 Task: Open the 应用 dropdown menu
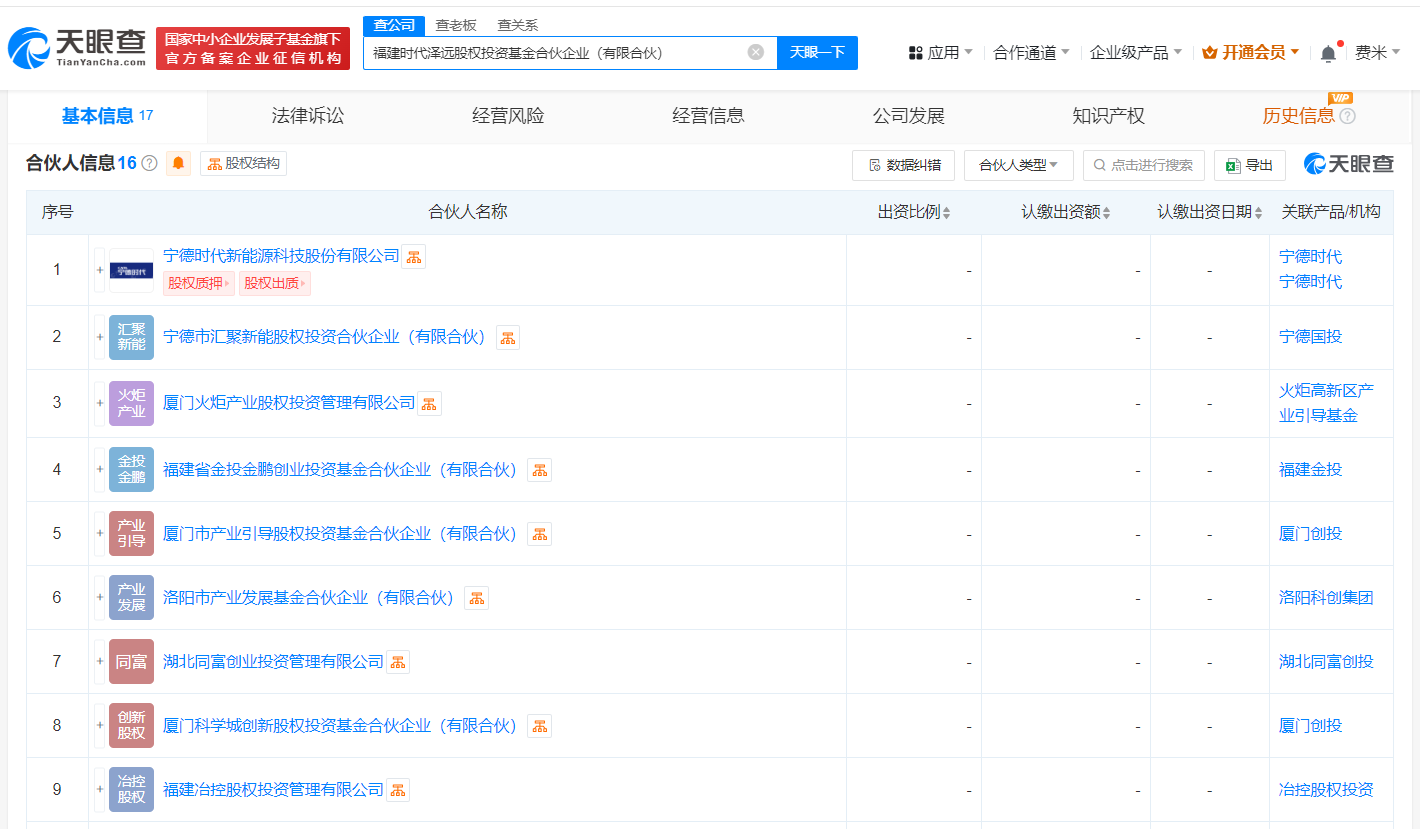tap(940, 53)
